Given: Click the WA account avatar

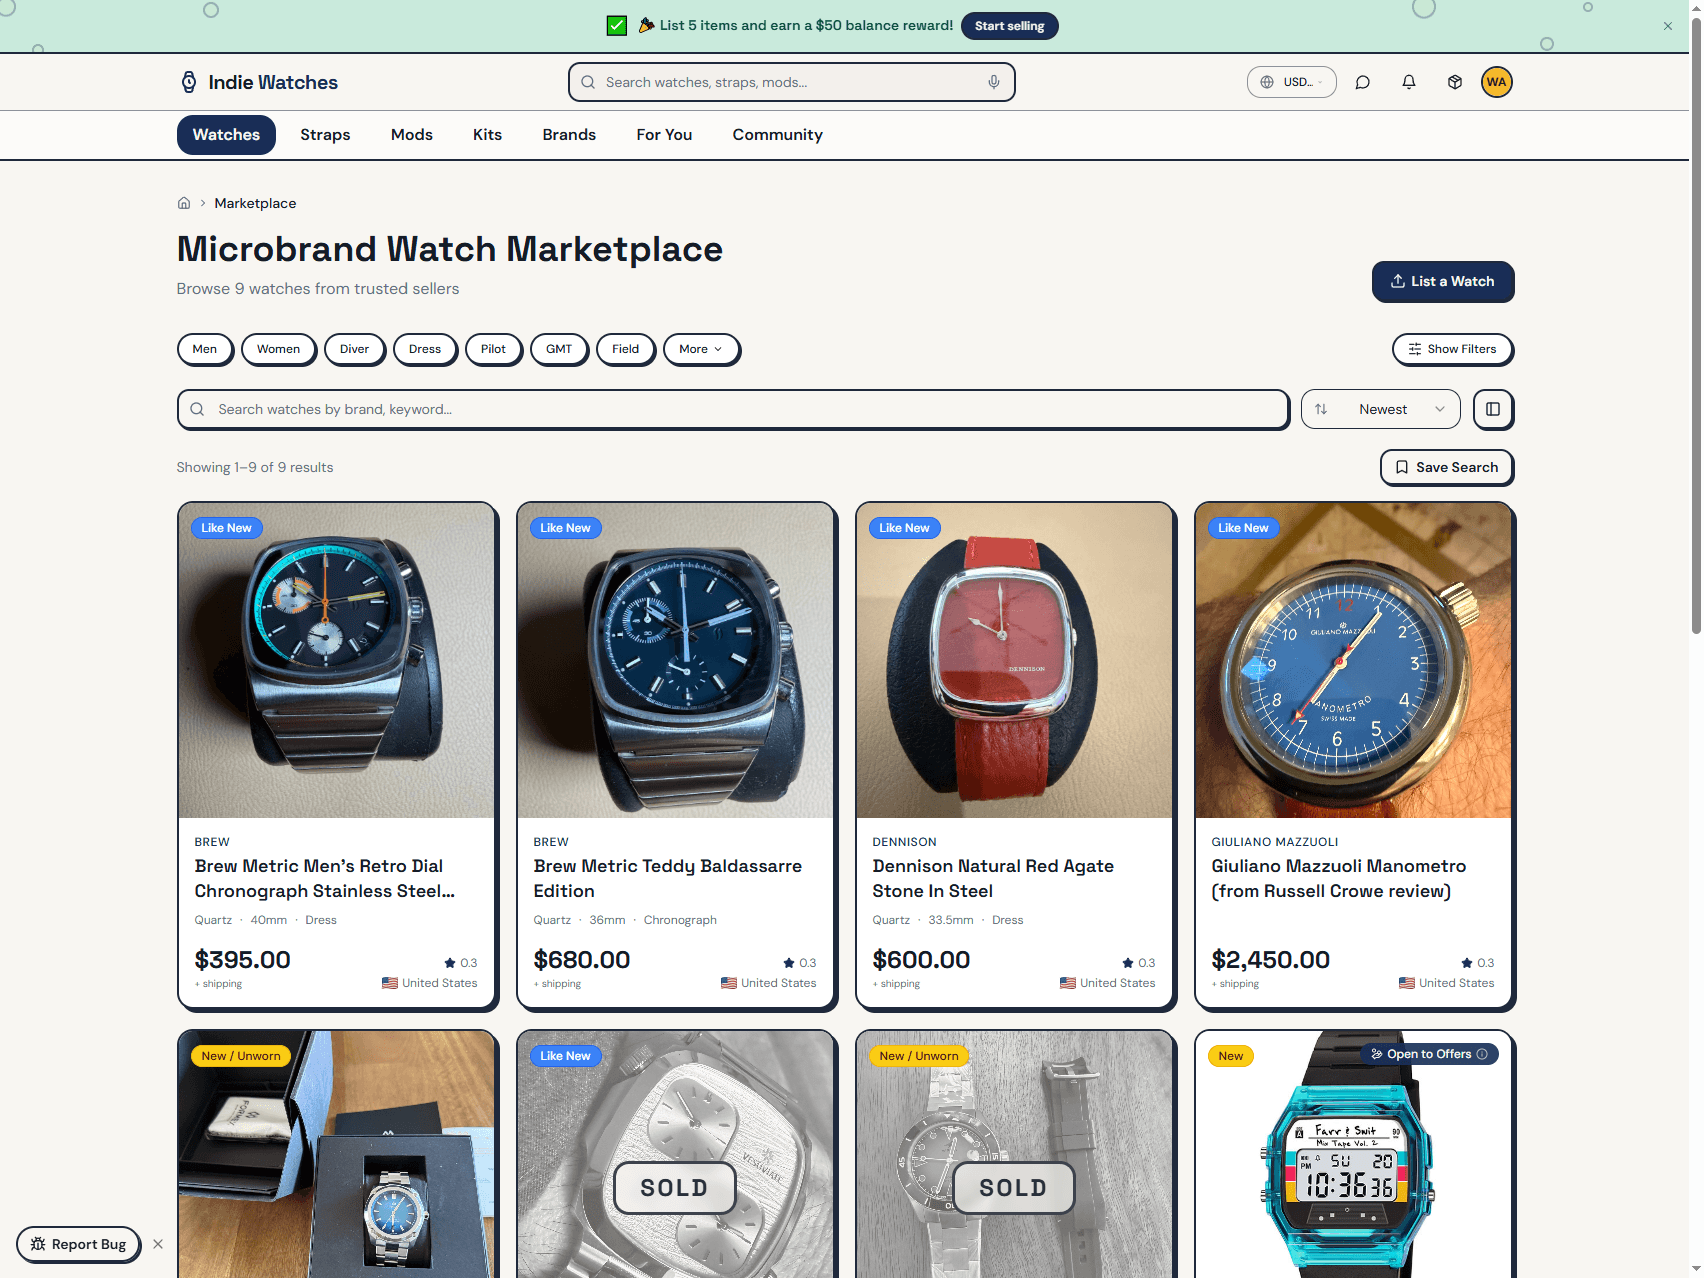Looking at the screenshot, I should (x=1496, y=82).
